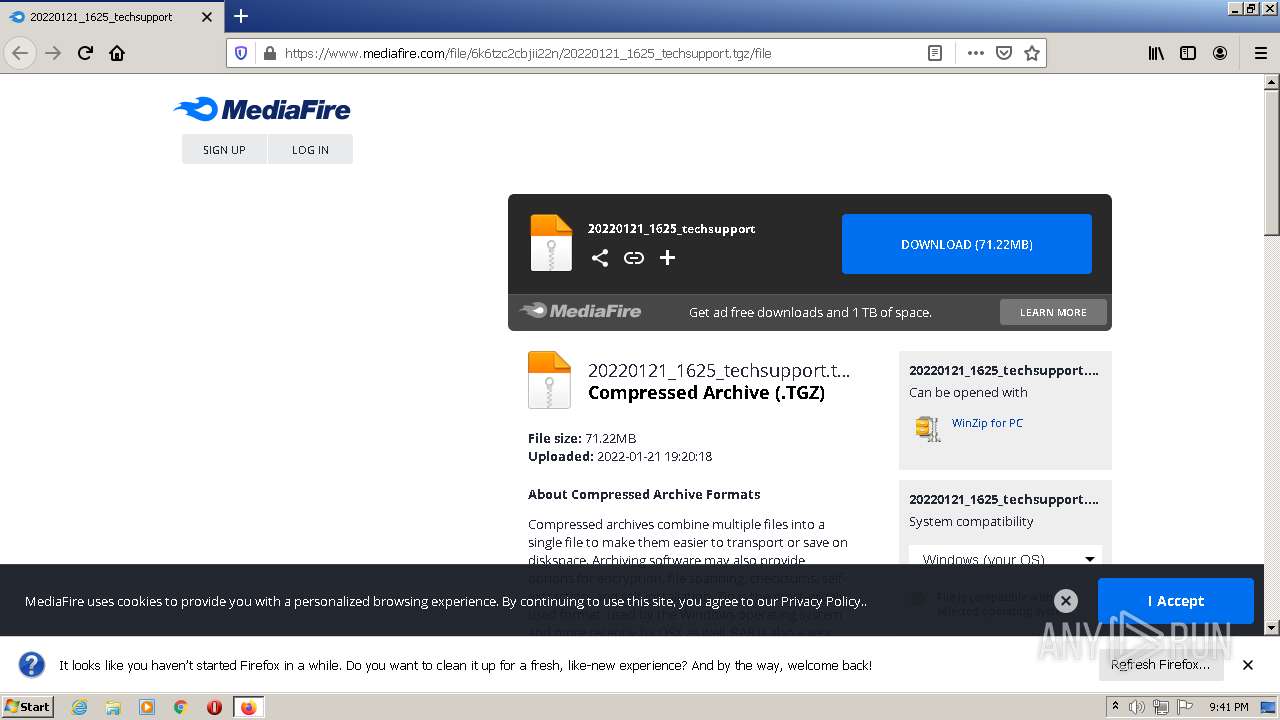Open page actions three-dots menu

[x=976, y=53]
